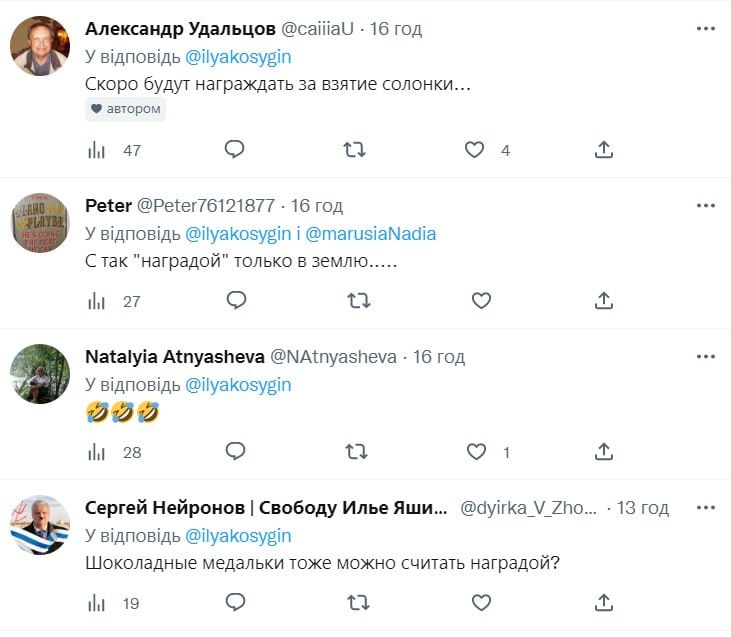Like Natalyia Atnyasheva's tweet
This screenshot has height=637, width=731.
(x=476, y=452)
